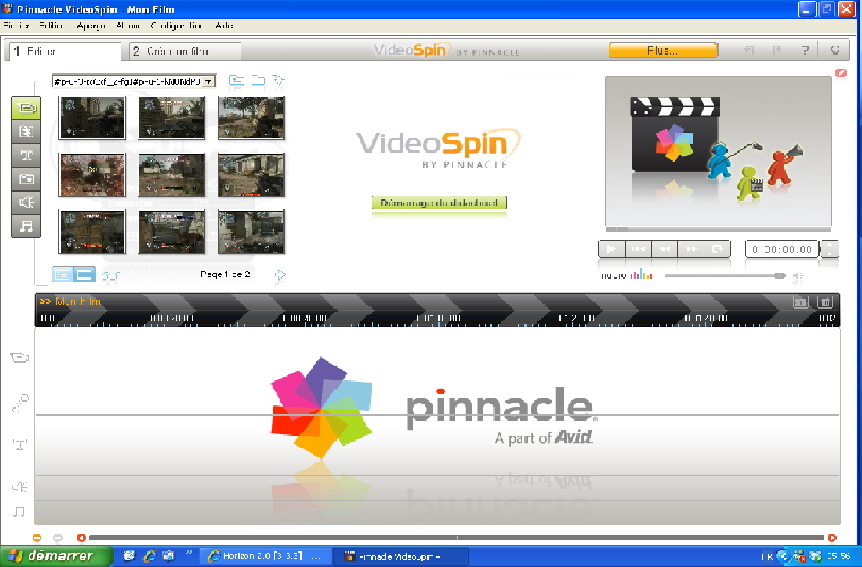This screenshot has height=567, width=862.
Task: Click the fast forward button in player
Action: [x=691, y=249]
